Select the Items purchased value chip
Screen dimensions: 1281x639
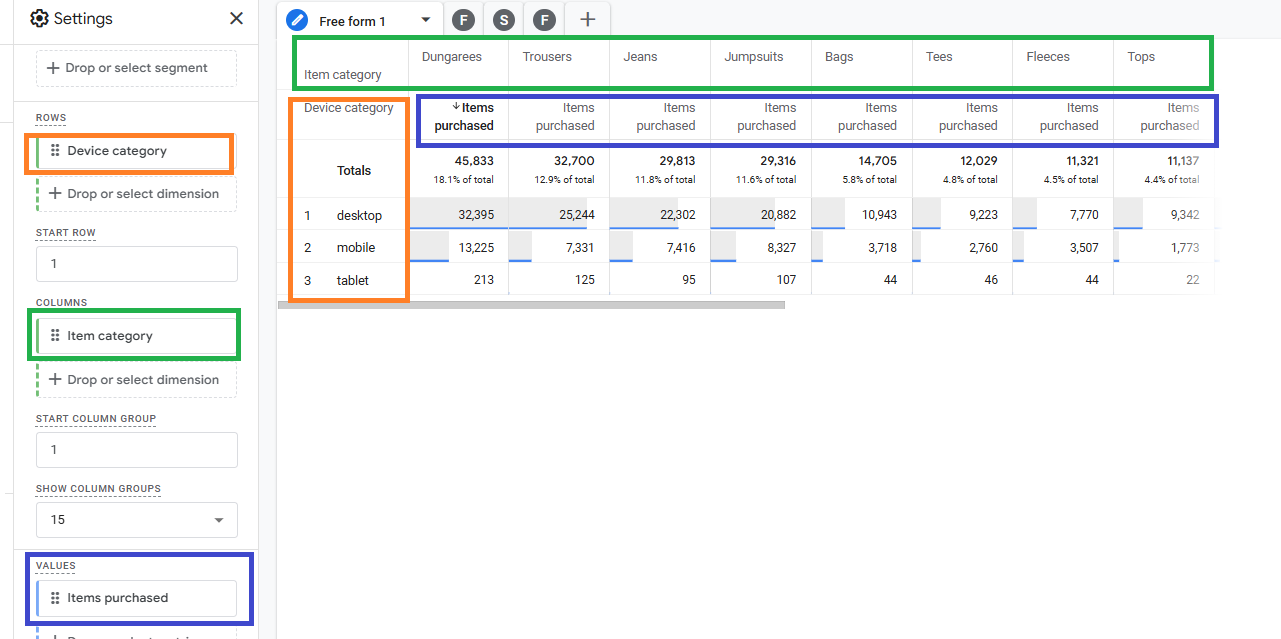coord(137,598)
